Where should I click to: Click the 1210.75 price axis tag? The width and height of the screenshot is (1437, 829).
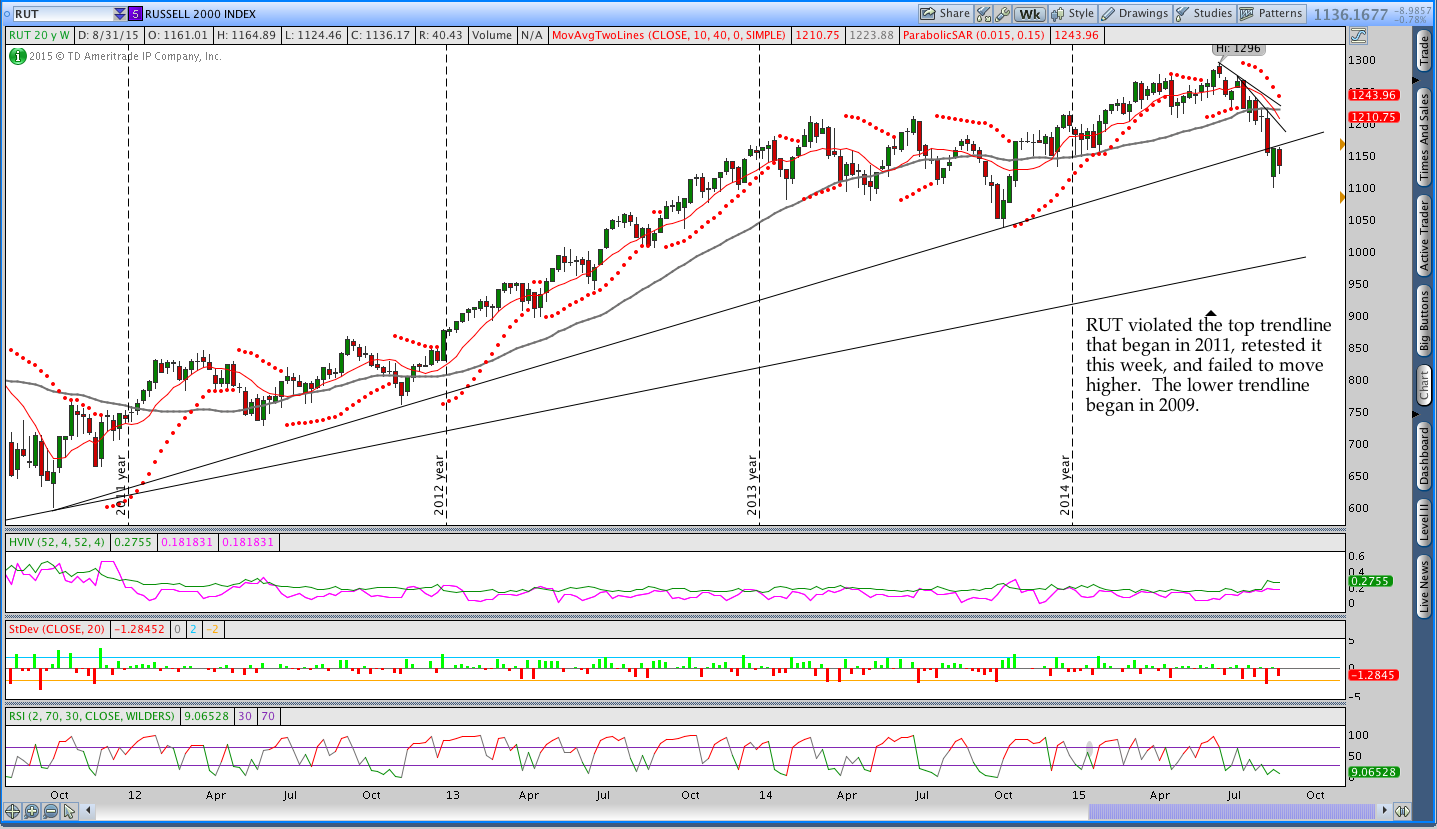[x=1373, y=117]
